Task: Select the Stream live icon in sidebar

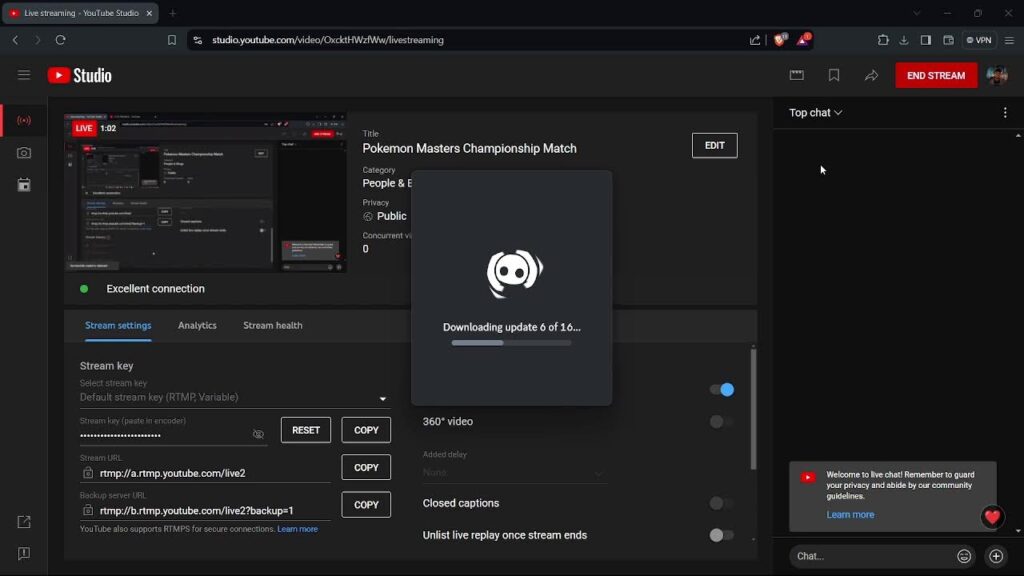Action: click(x=24, y=121)
